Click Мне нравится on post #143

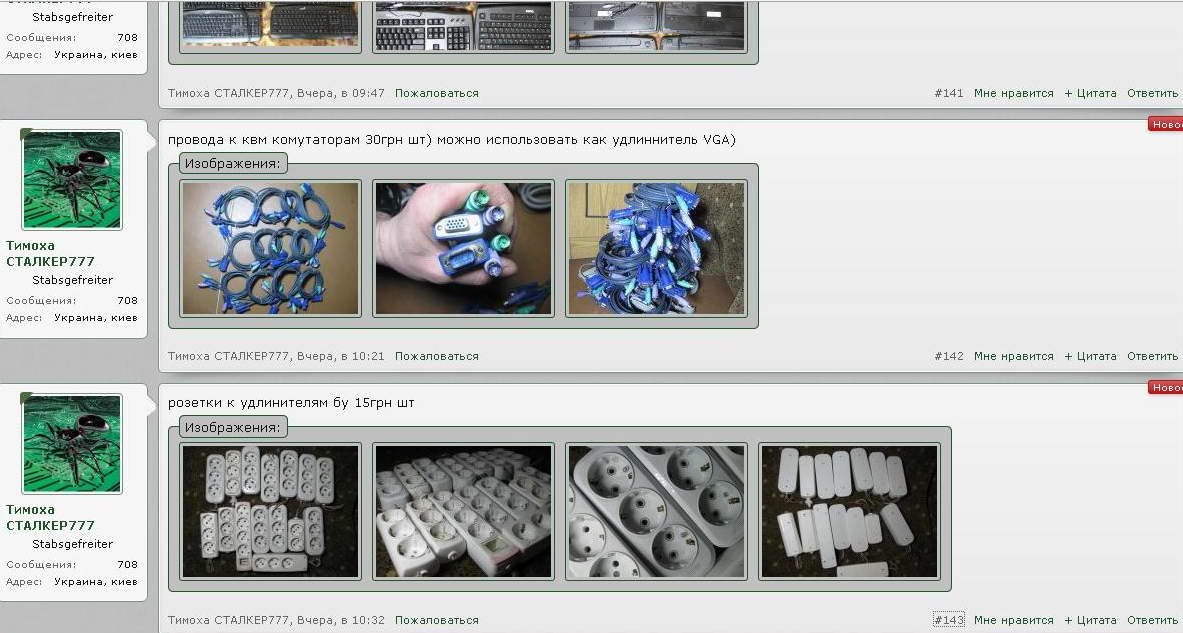pyautogui.click(x=1013, y=620)
